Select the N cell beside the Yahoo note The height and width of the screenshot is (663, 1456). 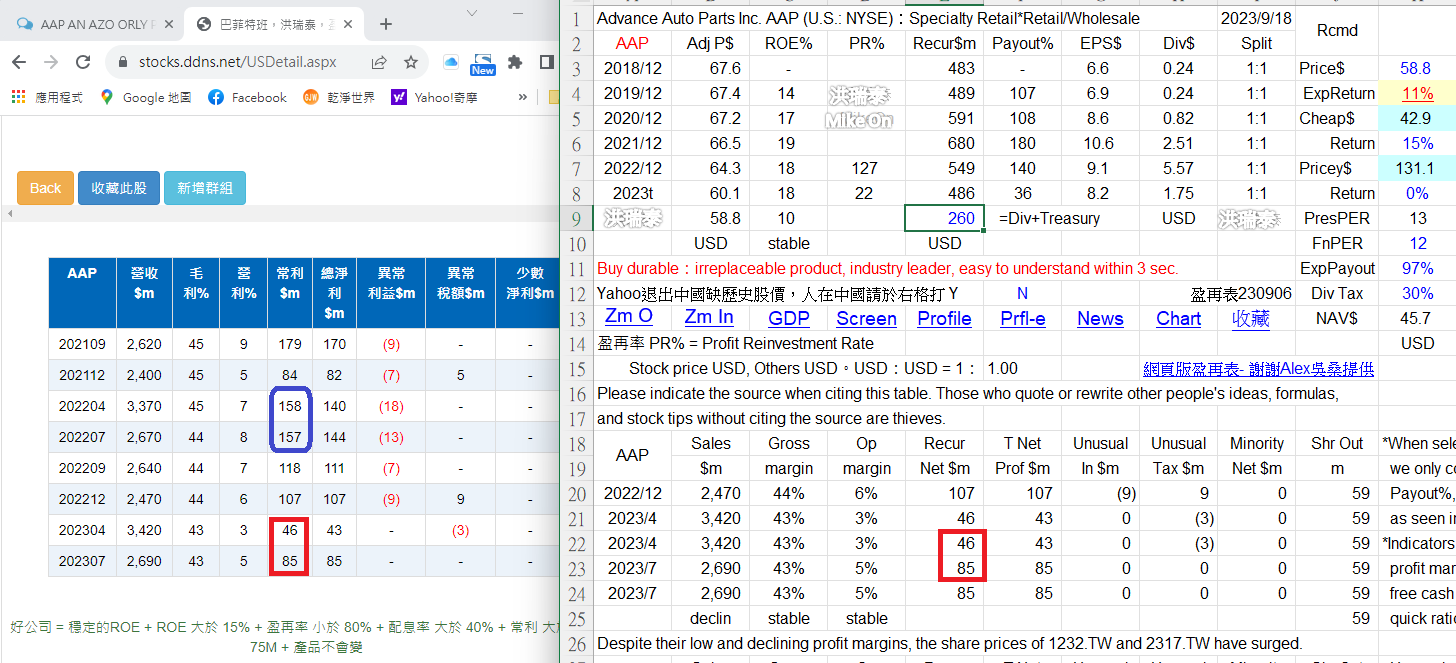(x=1022, y=293)
